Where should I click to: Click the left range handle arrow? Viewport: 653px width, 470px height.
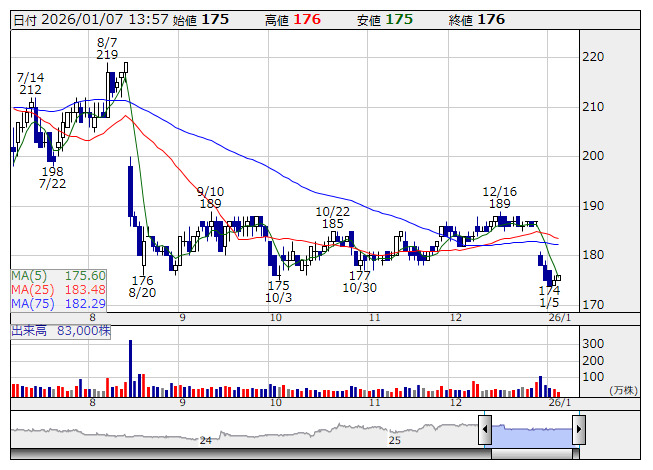(x=485, y=429)
